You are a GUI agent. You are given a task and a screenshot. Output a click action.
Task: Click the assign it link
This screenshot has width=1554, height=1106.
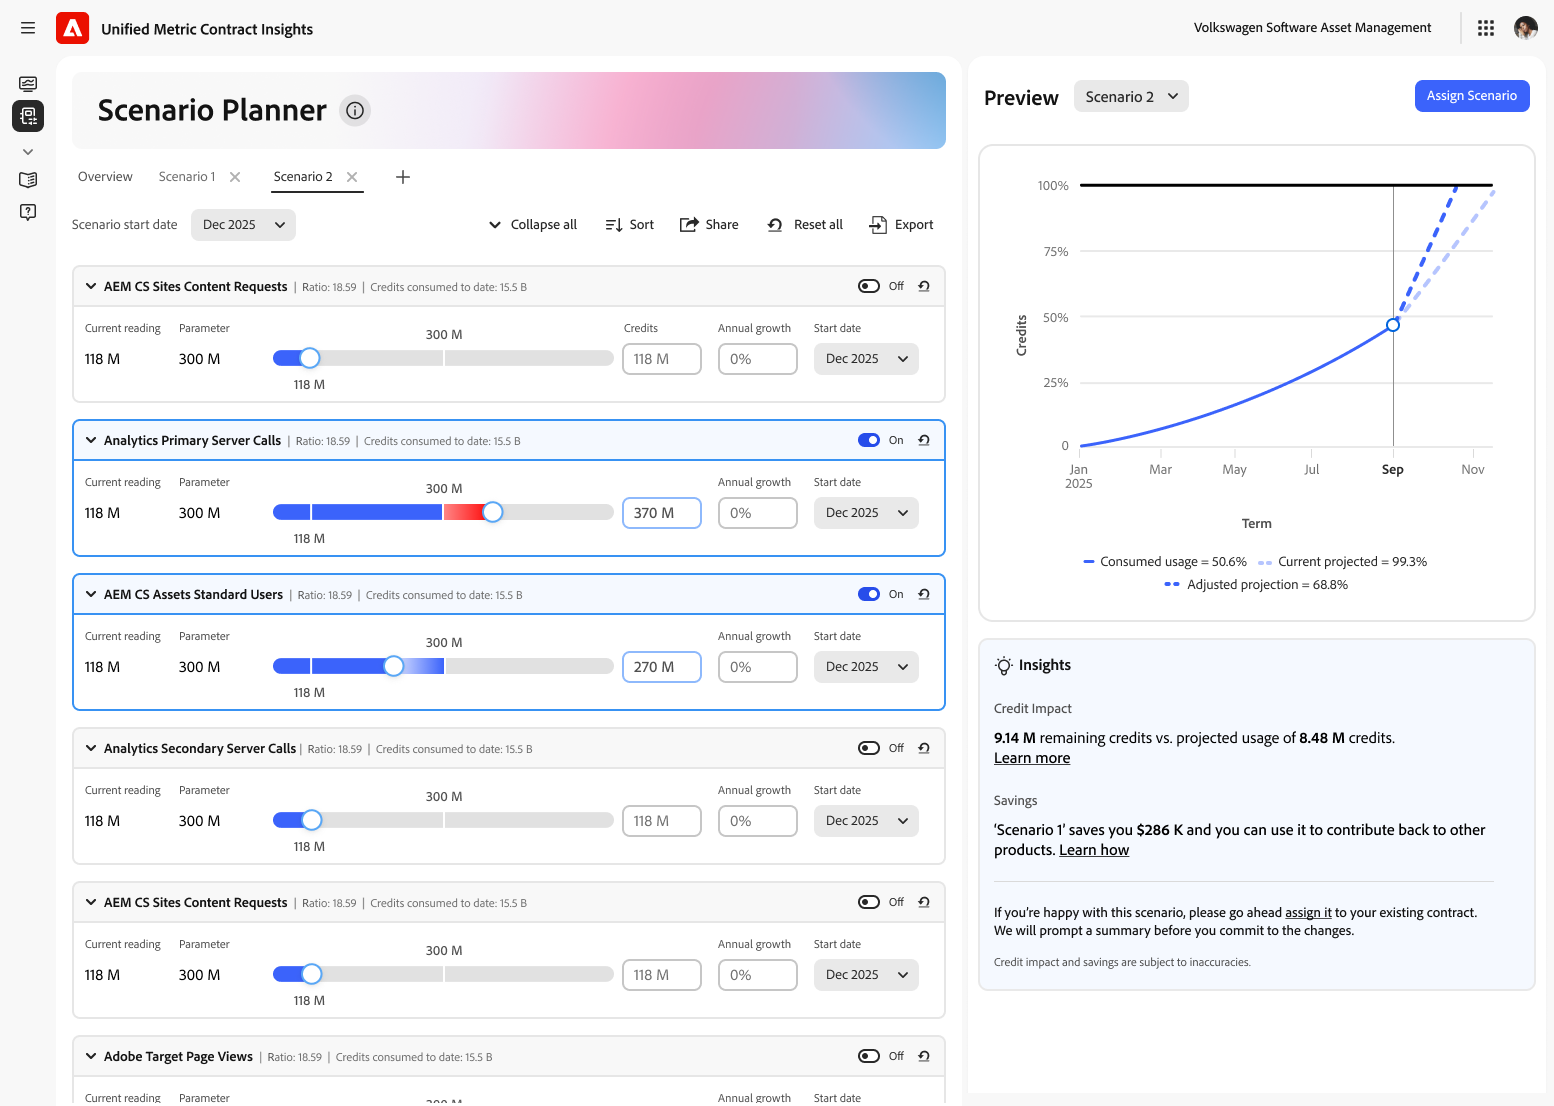click(x=1308, y=912)
